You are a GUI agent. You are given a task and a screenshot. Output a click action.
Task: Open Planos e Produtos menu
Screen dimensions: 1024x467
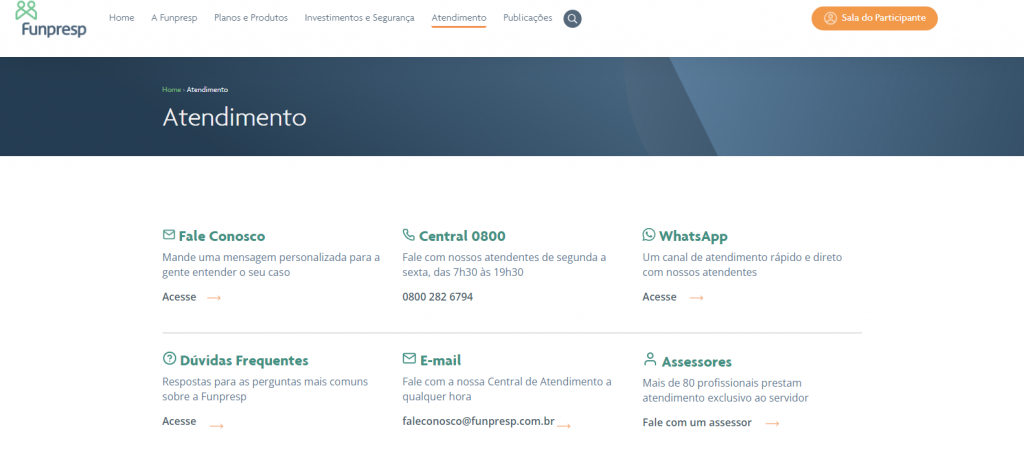coord(250,18)
